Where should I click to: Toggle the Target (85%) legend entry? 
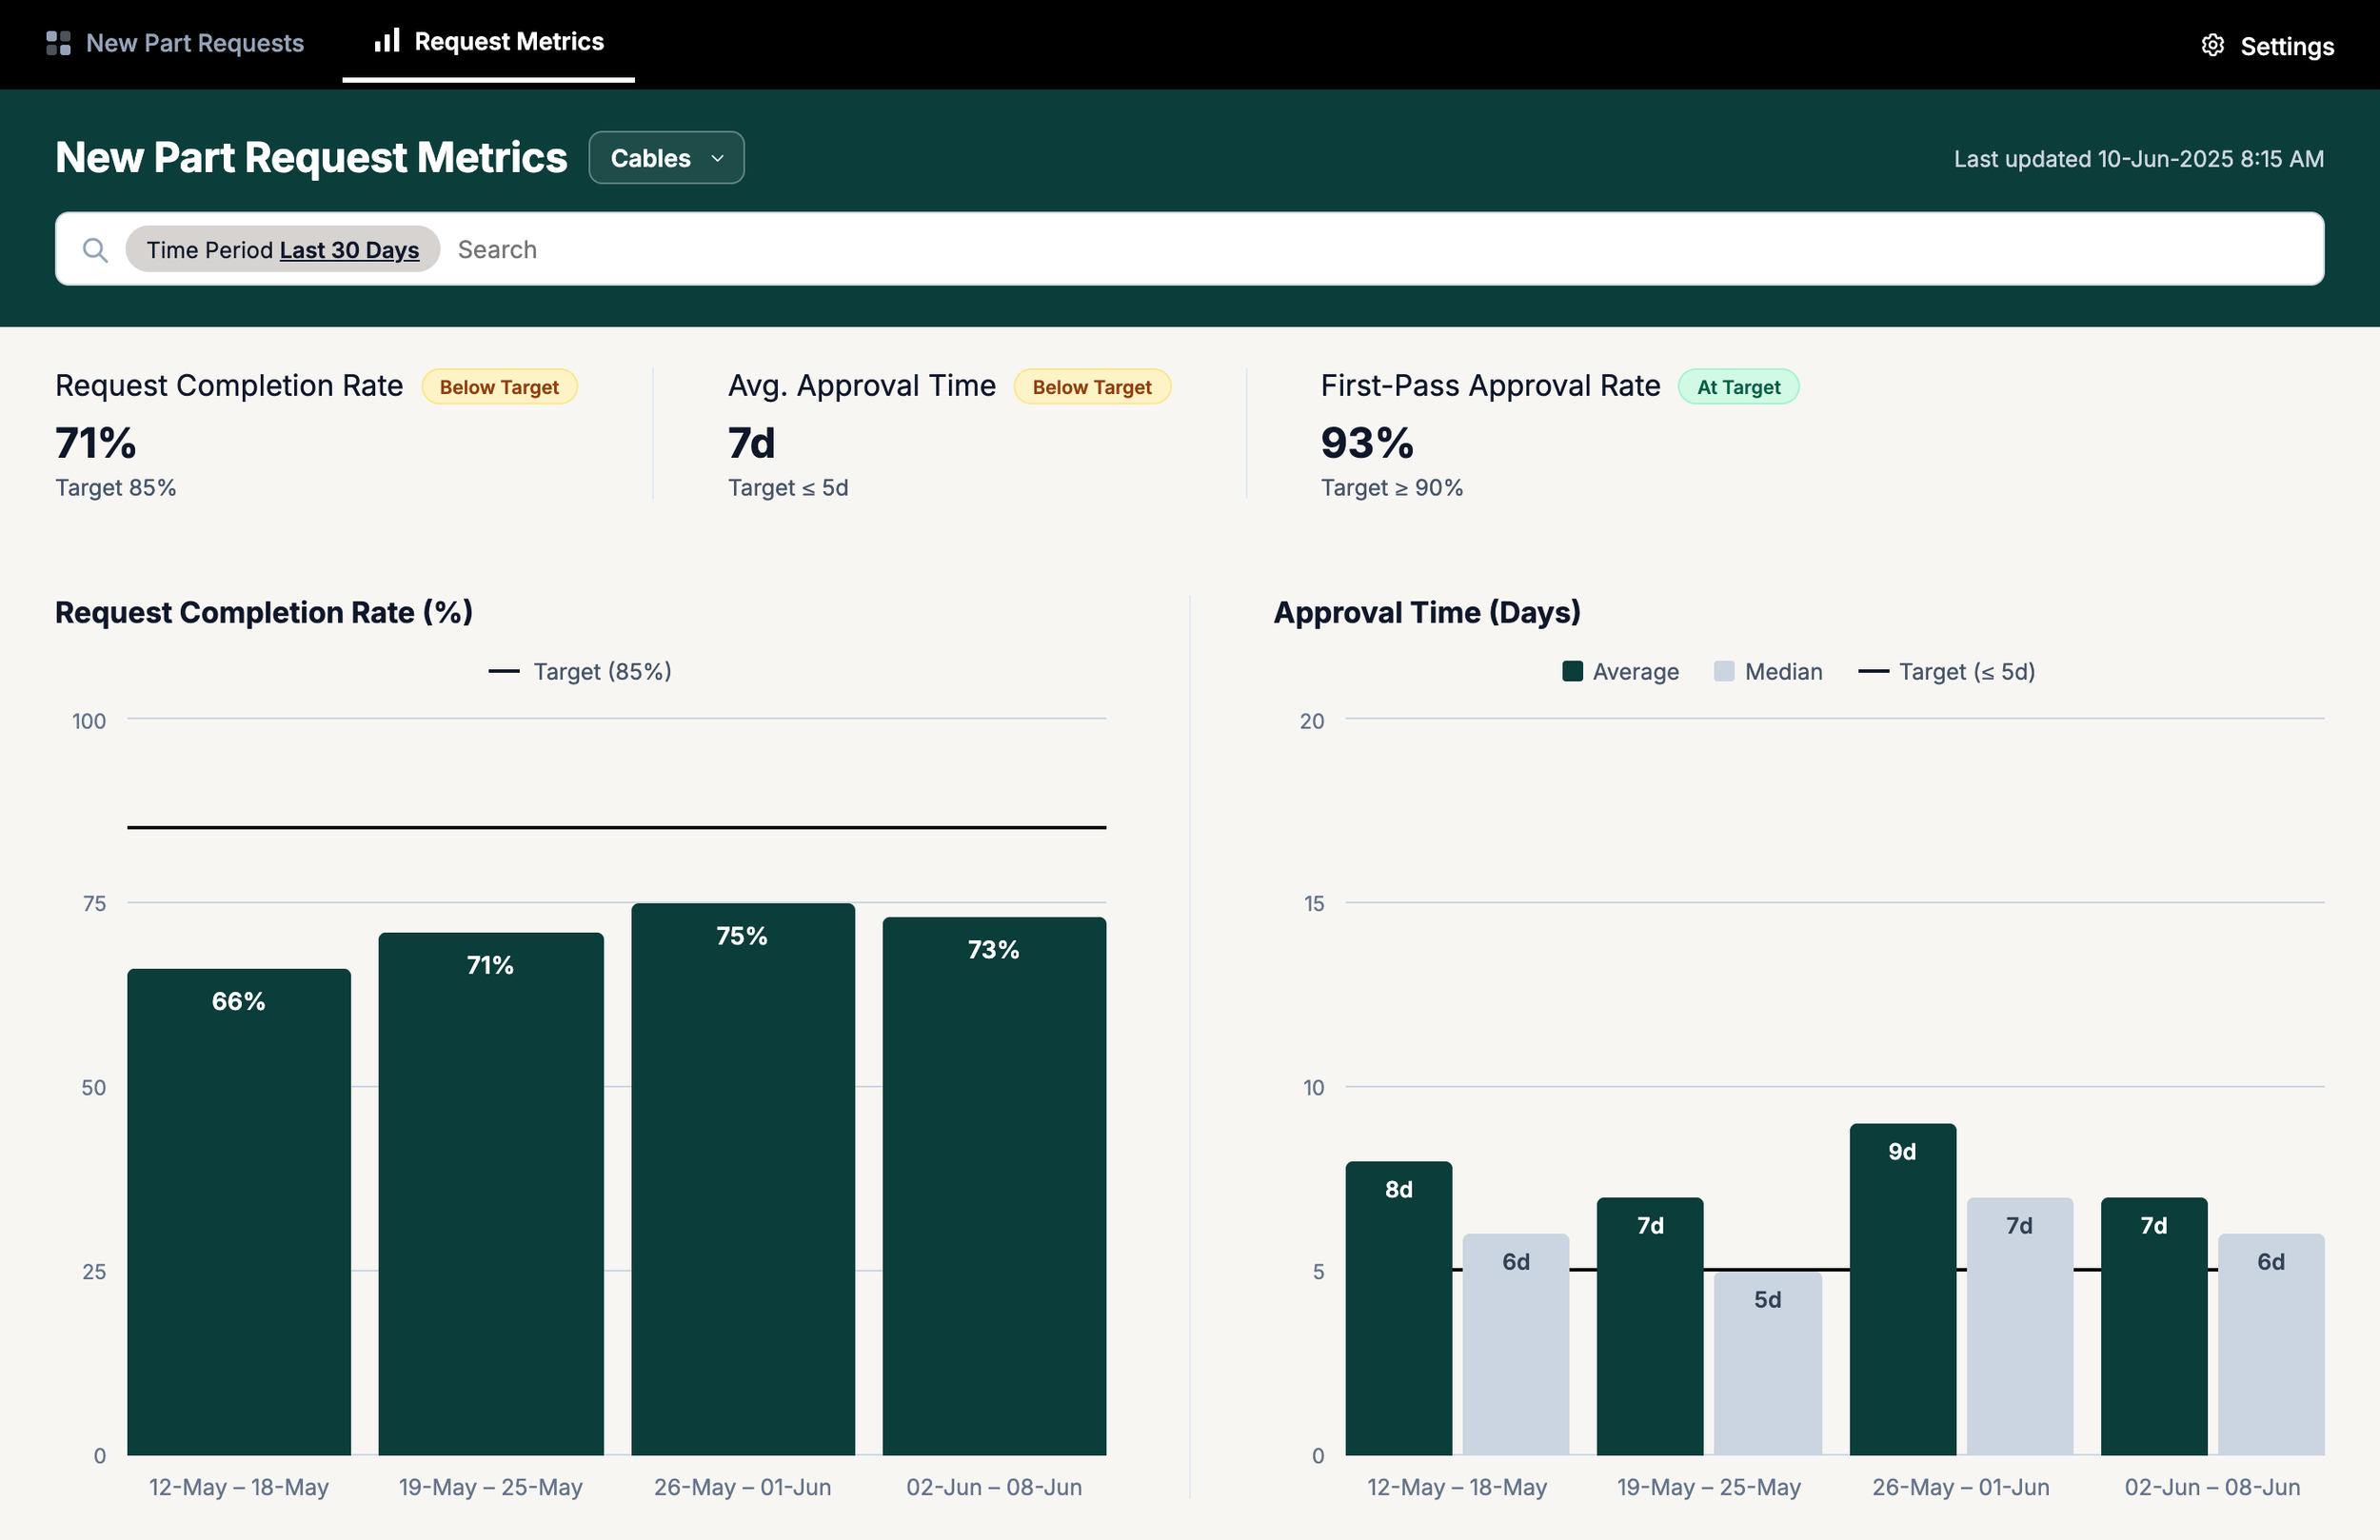[x=580, y=671]
